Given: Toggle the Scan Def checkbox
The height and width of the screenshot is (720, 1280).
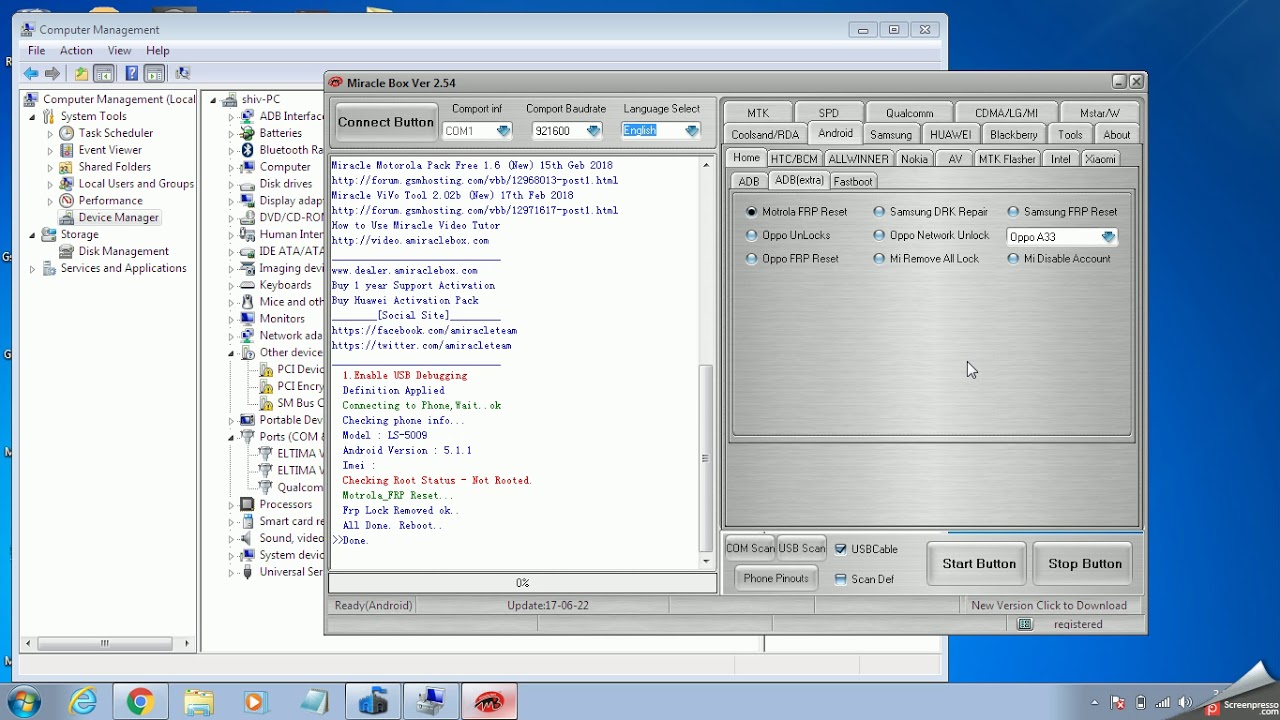Looking at the screenshot, I should (x=840, y=579).
